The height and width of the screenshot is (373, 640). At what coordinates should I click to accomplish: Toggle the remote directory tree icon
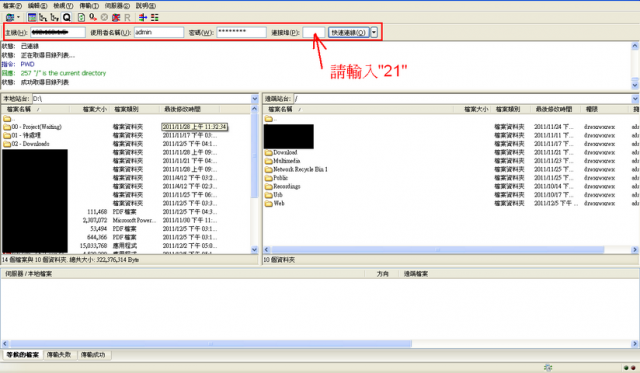click(54, 18)
